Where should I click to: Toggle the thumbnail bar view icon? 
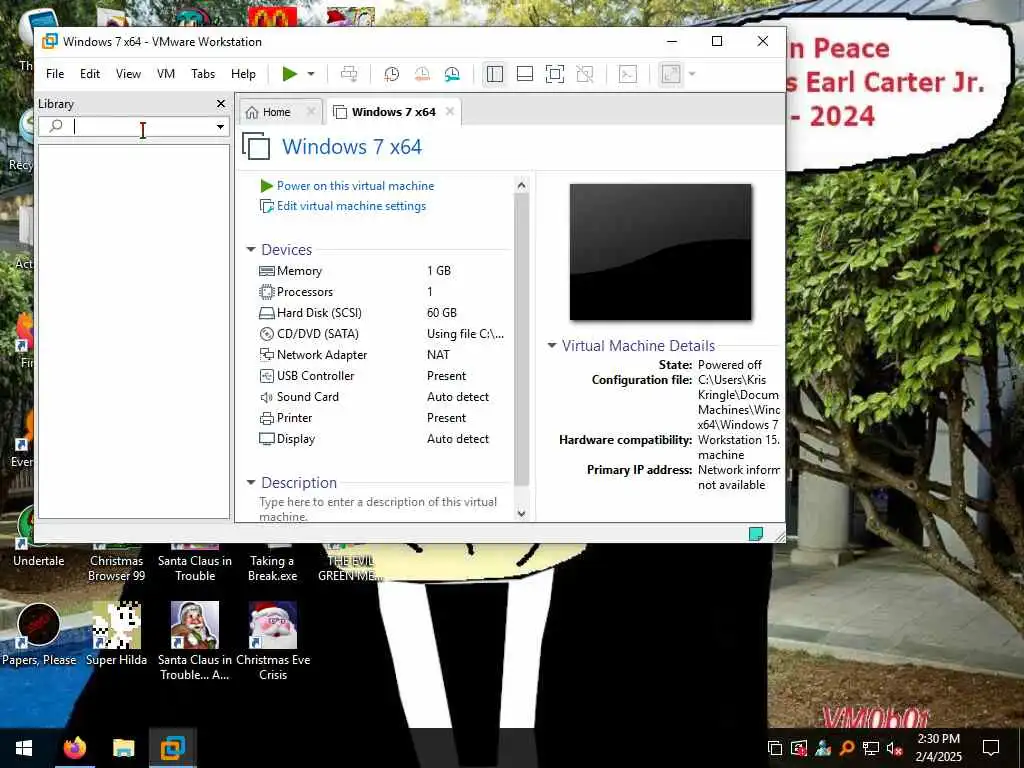tap(525, 74)
